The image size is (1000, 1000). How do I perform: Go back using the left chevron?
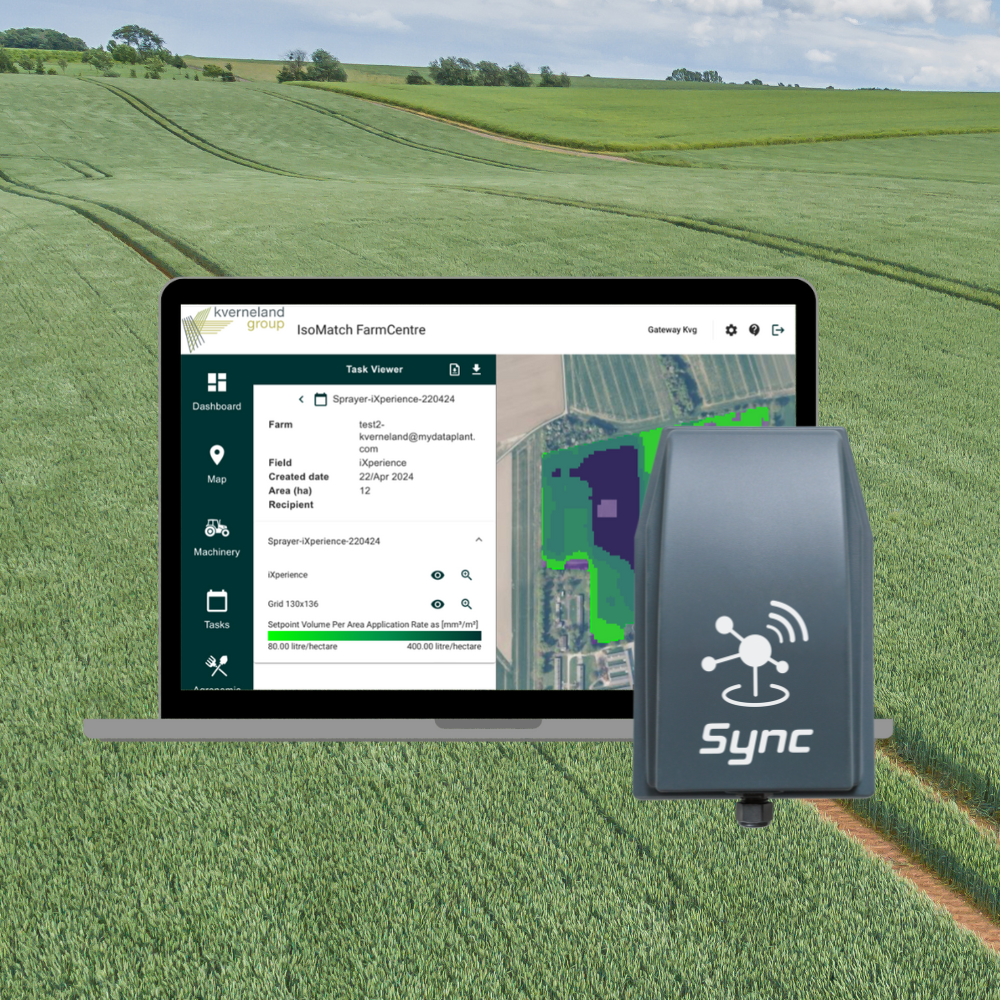301,399
